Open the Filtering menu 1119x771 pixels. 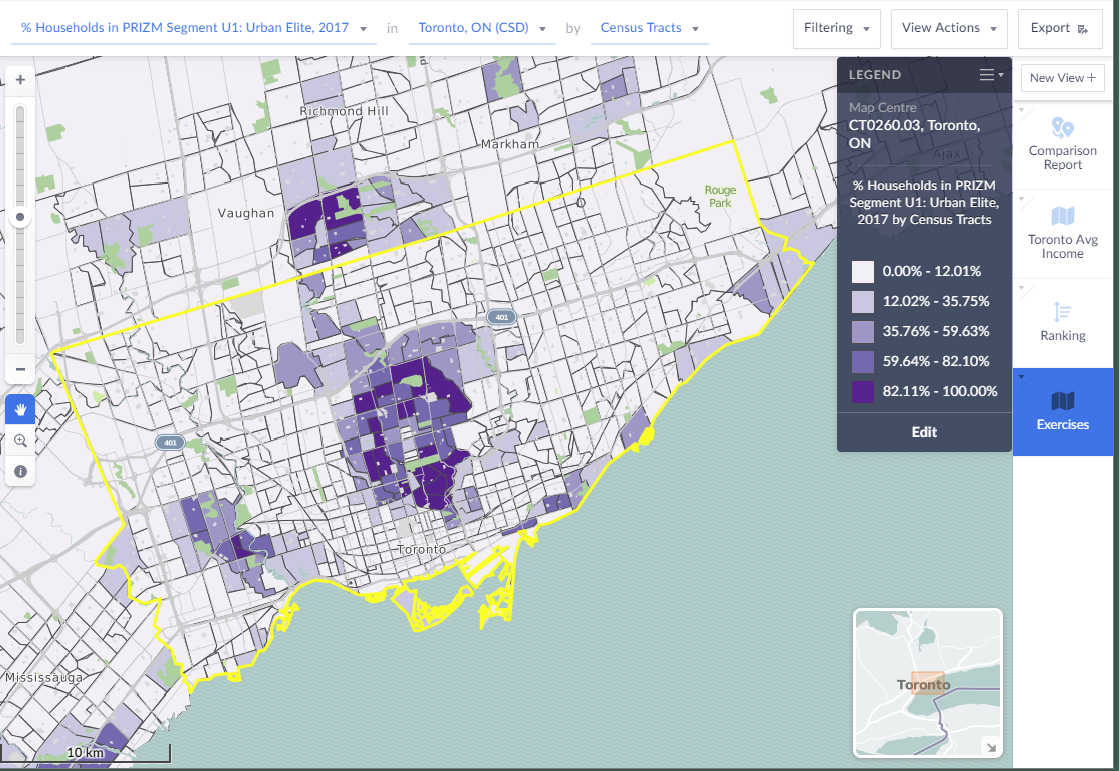(x=837, y=28)
